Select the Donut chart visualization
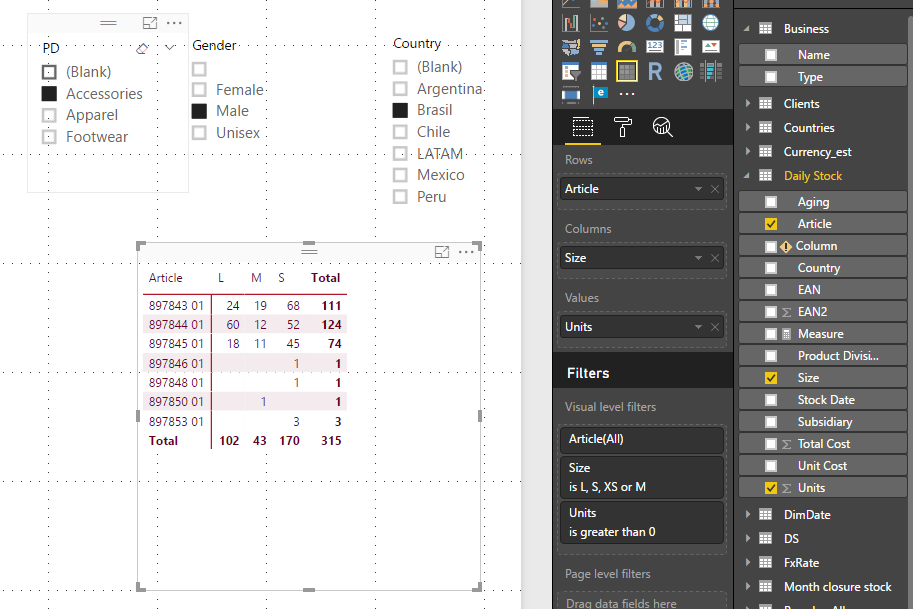 654,23
